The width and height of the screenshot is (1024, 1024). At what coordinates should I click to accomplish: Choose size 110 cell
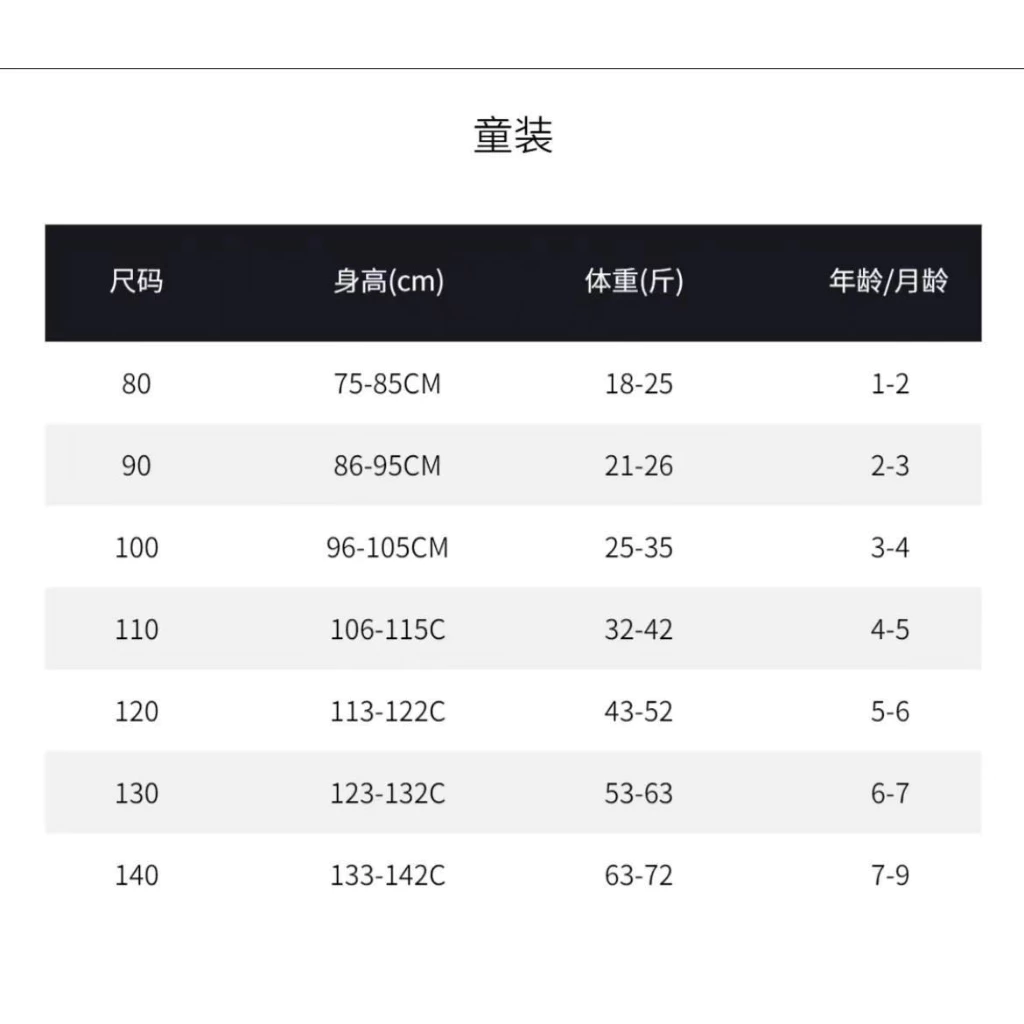pyautogui.click(x=136, y=630)
